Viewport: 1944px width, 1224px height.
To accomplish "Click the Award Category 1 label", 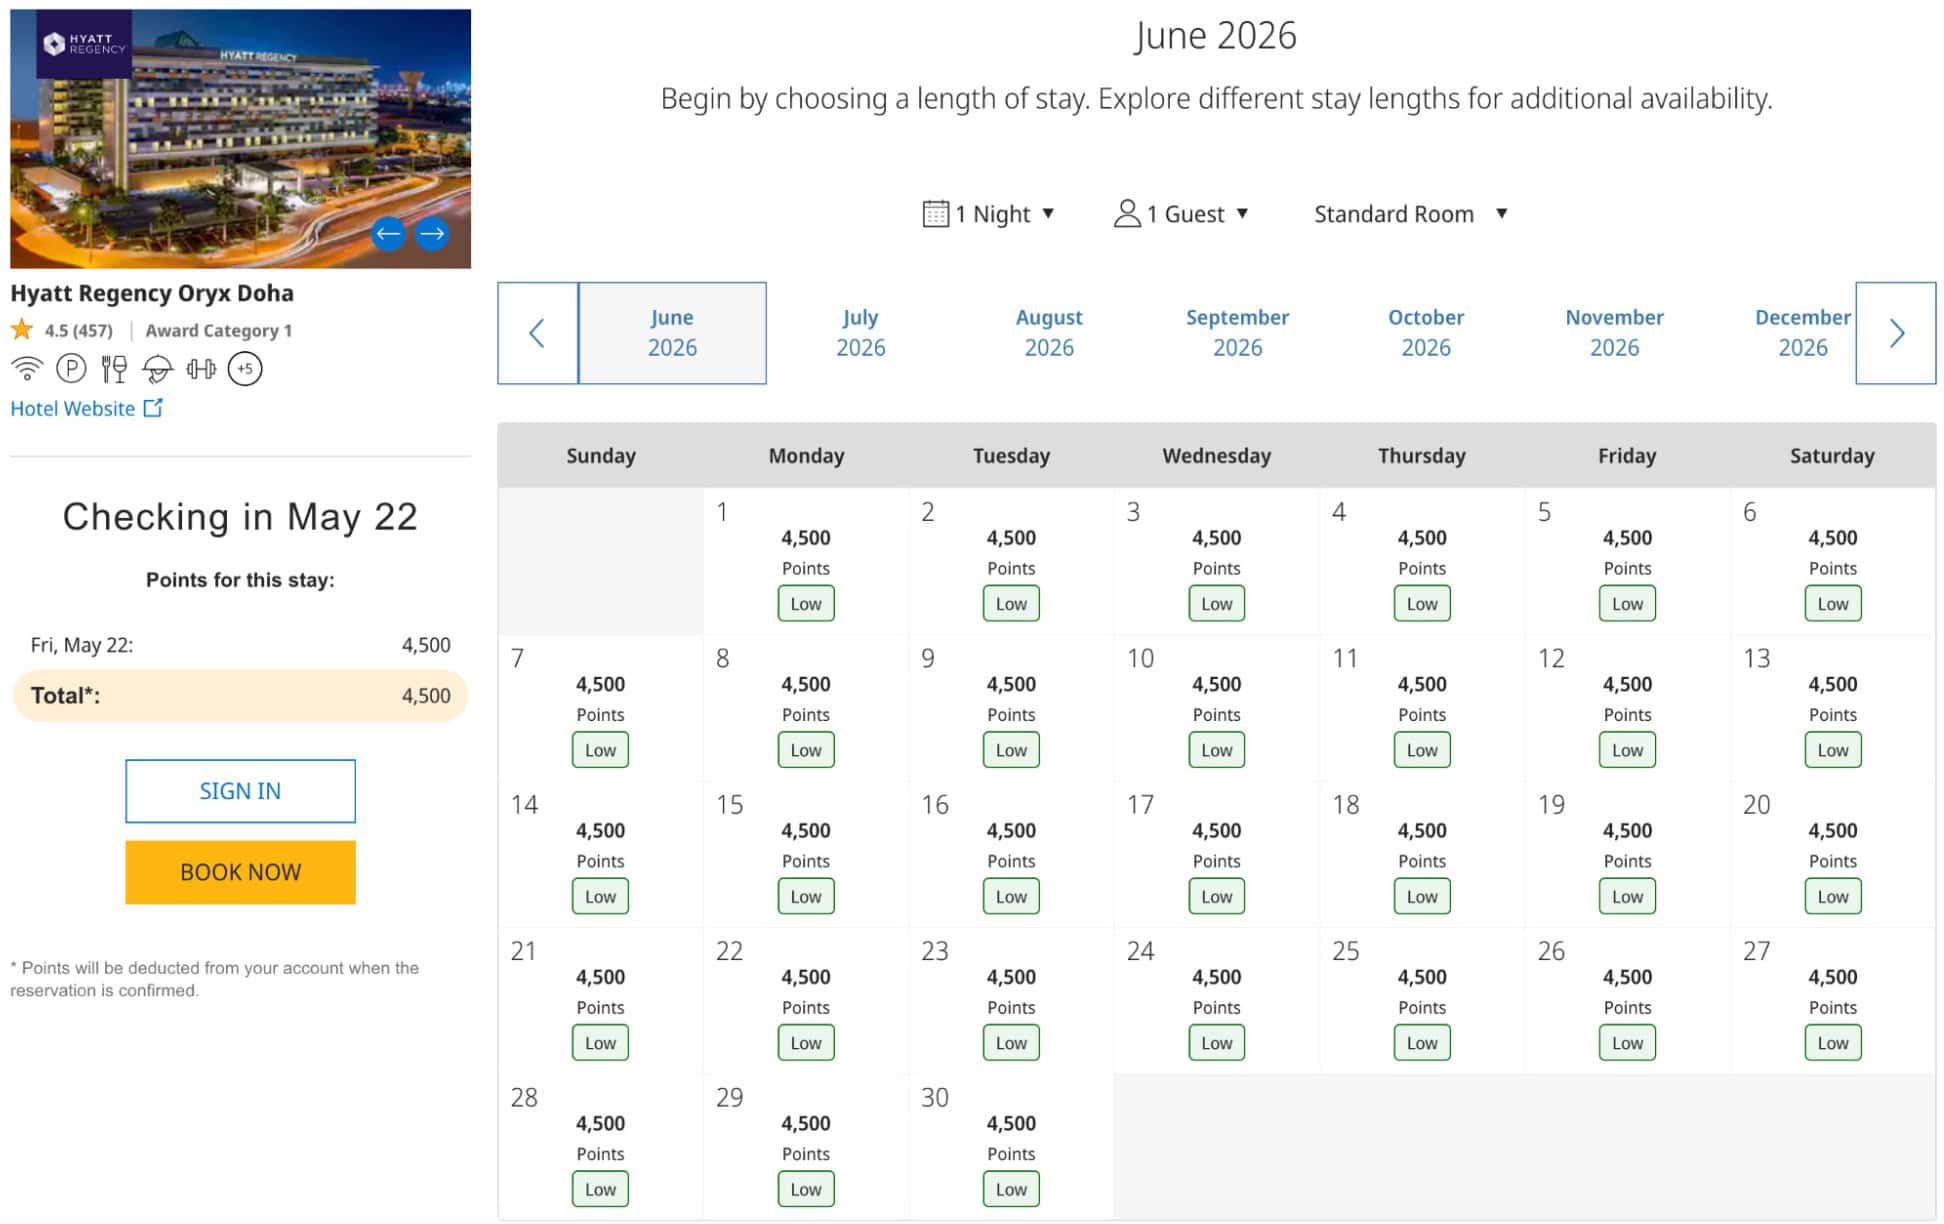I will [219, 330].
